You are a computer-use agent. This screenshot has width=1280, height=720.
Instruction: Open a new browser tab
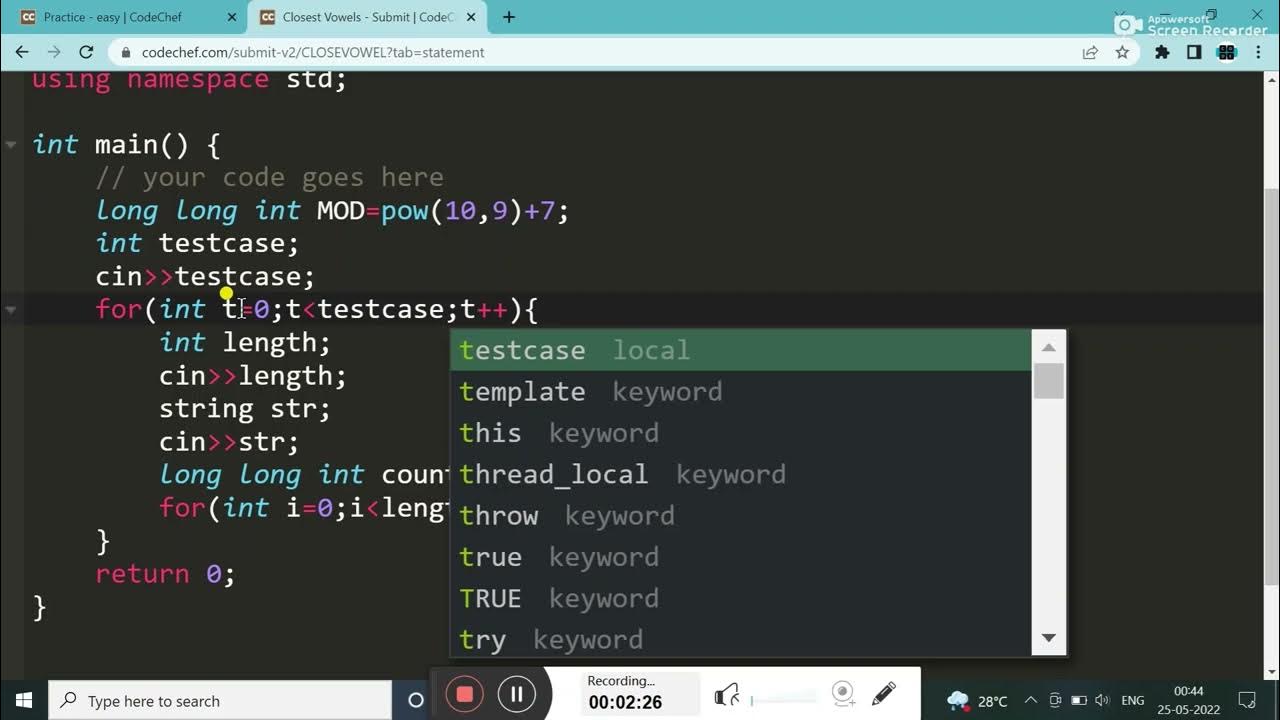509,17
